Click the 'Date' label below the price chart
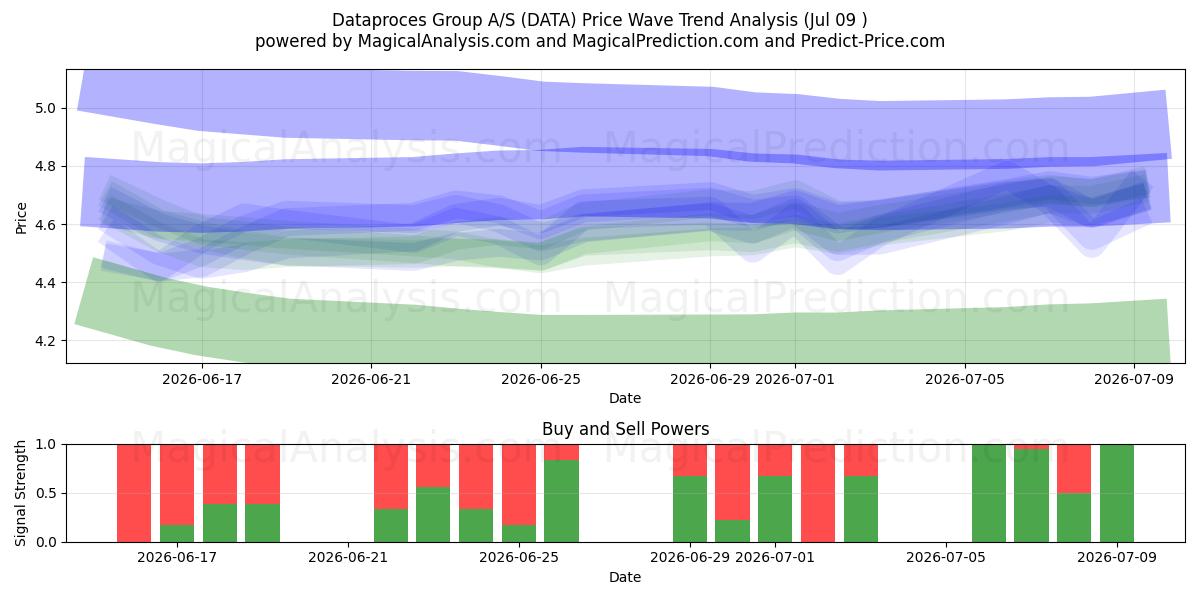This screenshot has width=1200, height=600. click(625, 398)
